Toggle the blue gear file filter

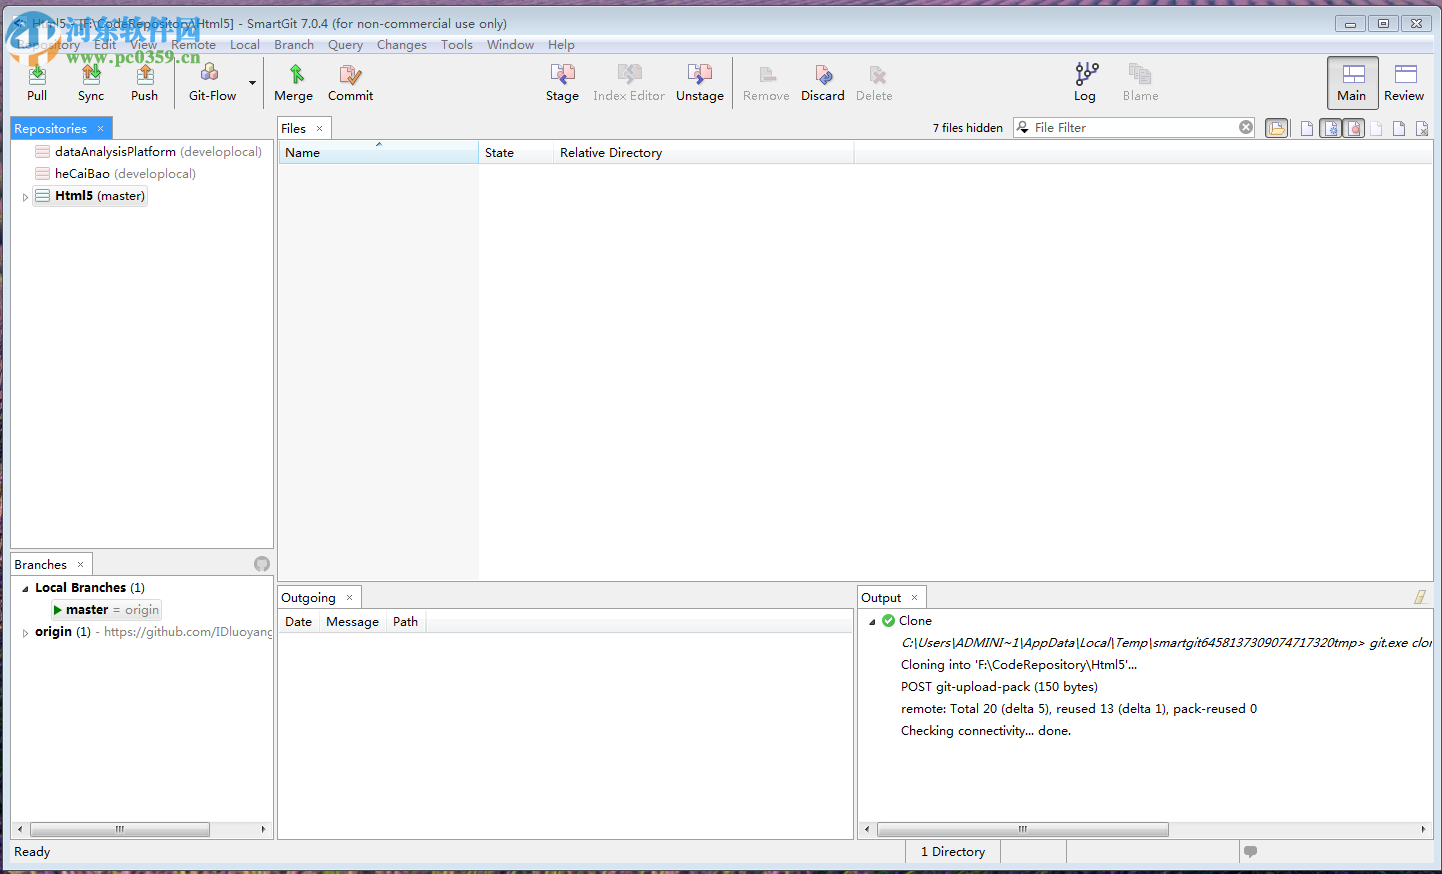1331,128
